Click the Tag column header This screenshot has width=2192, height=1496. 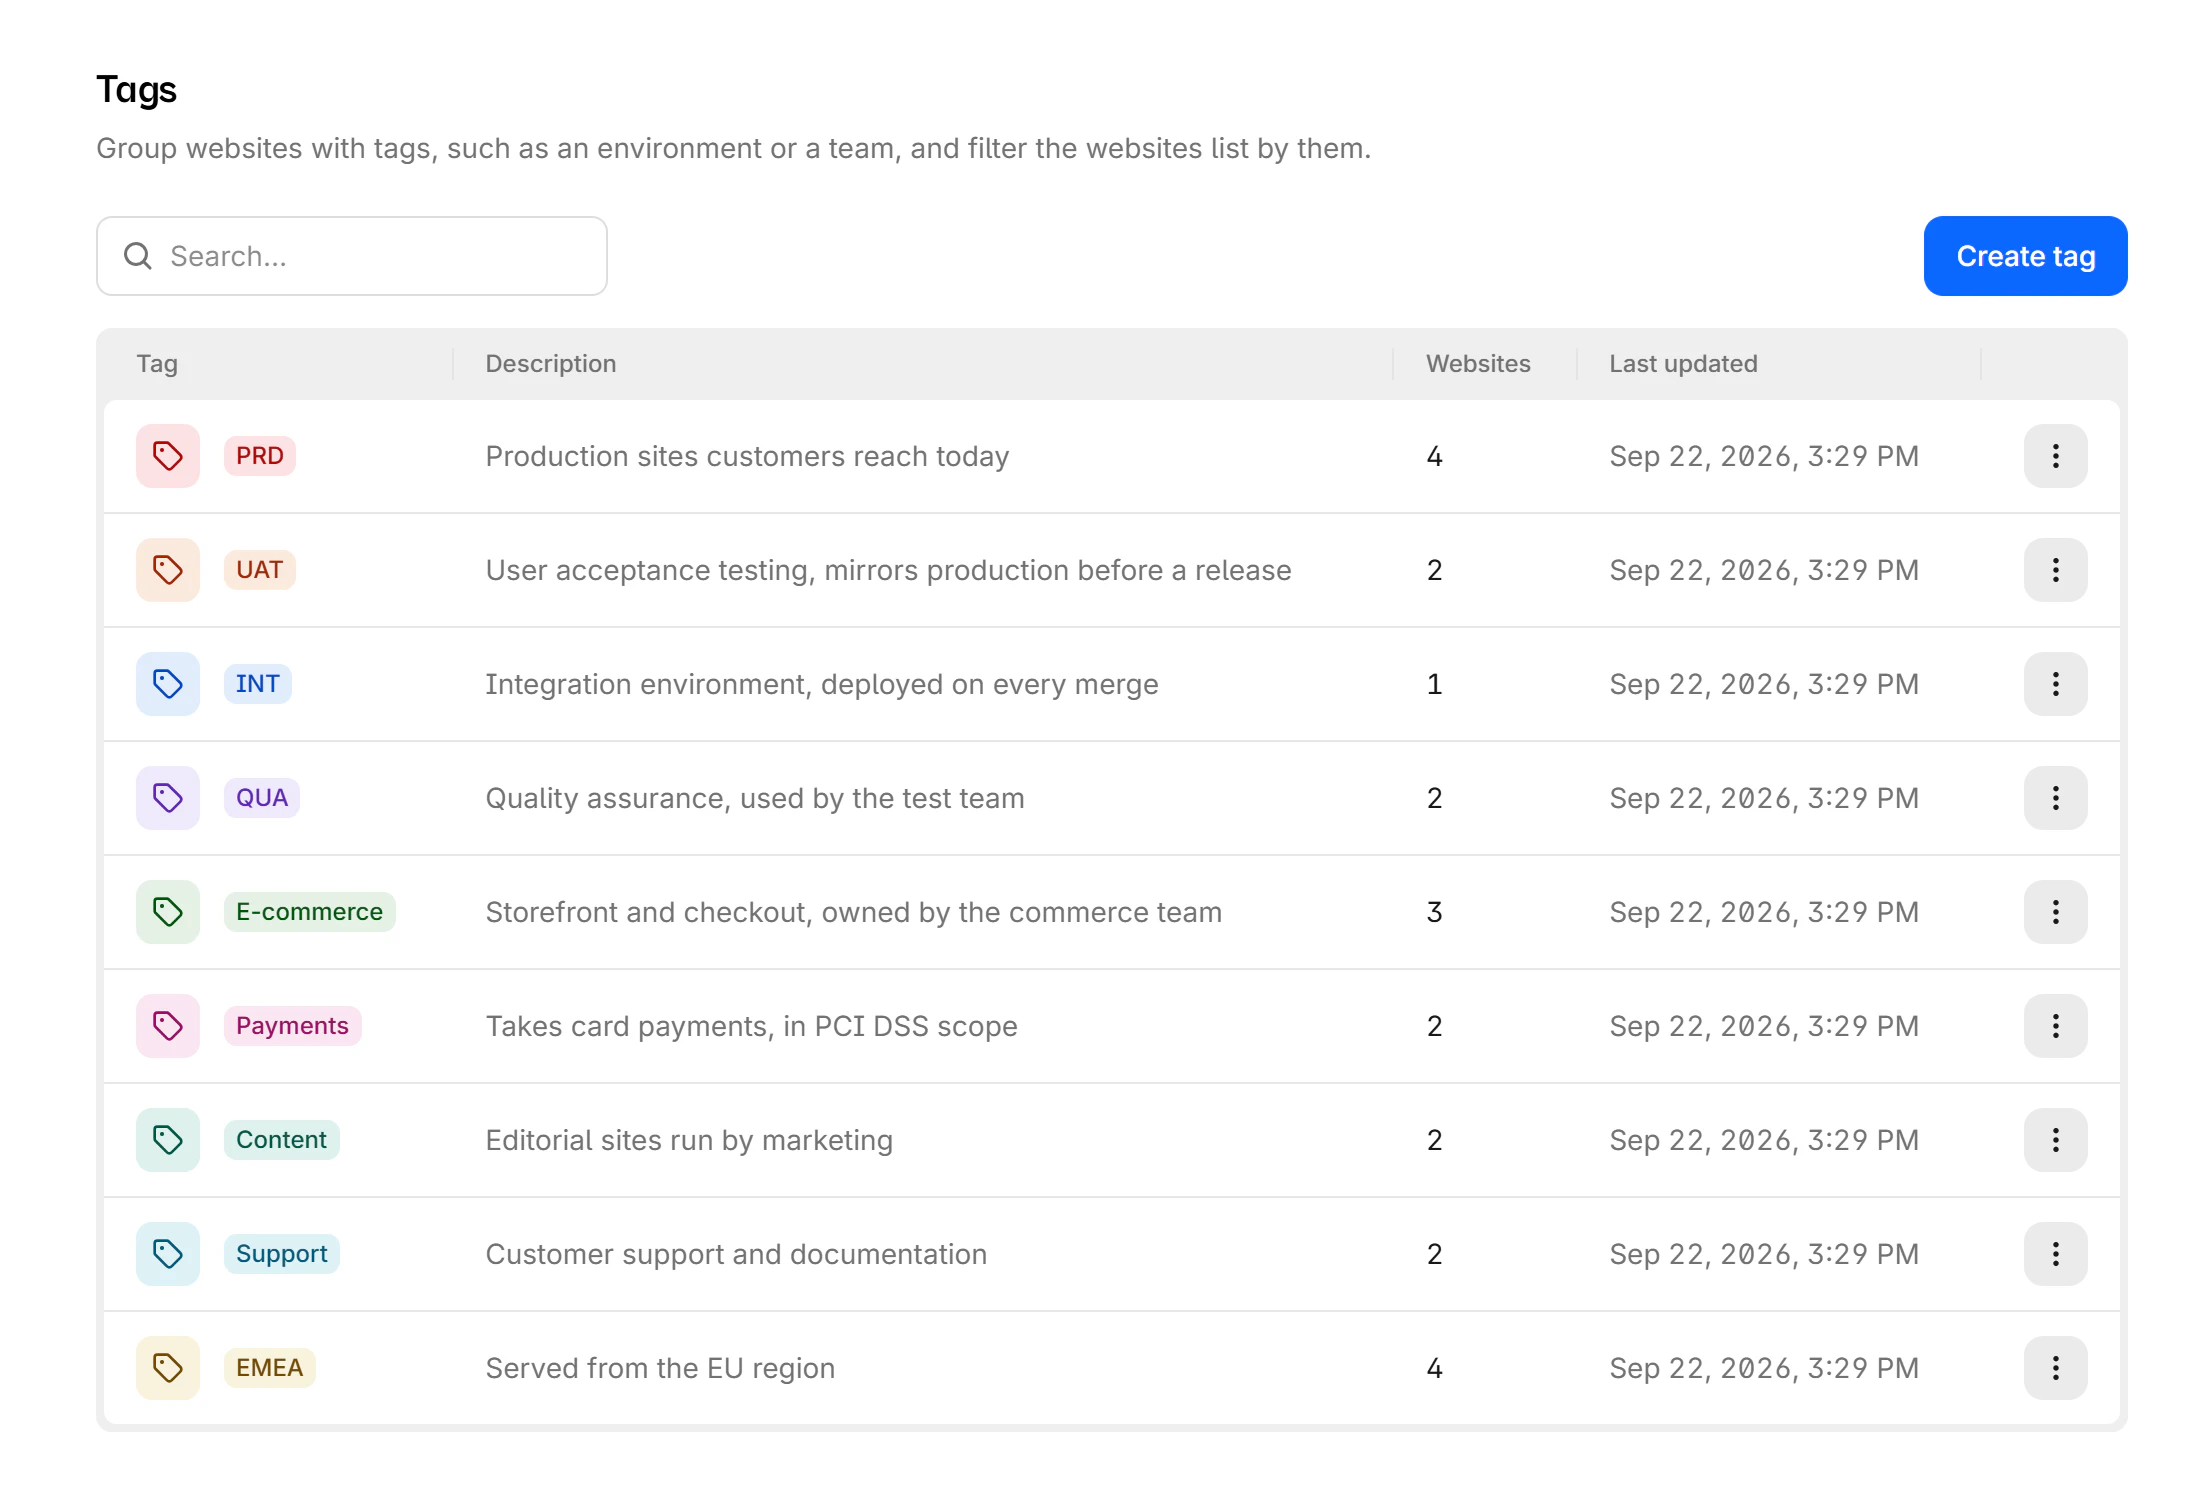coord(157,364)
